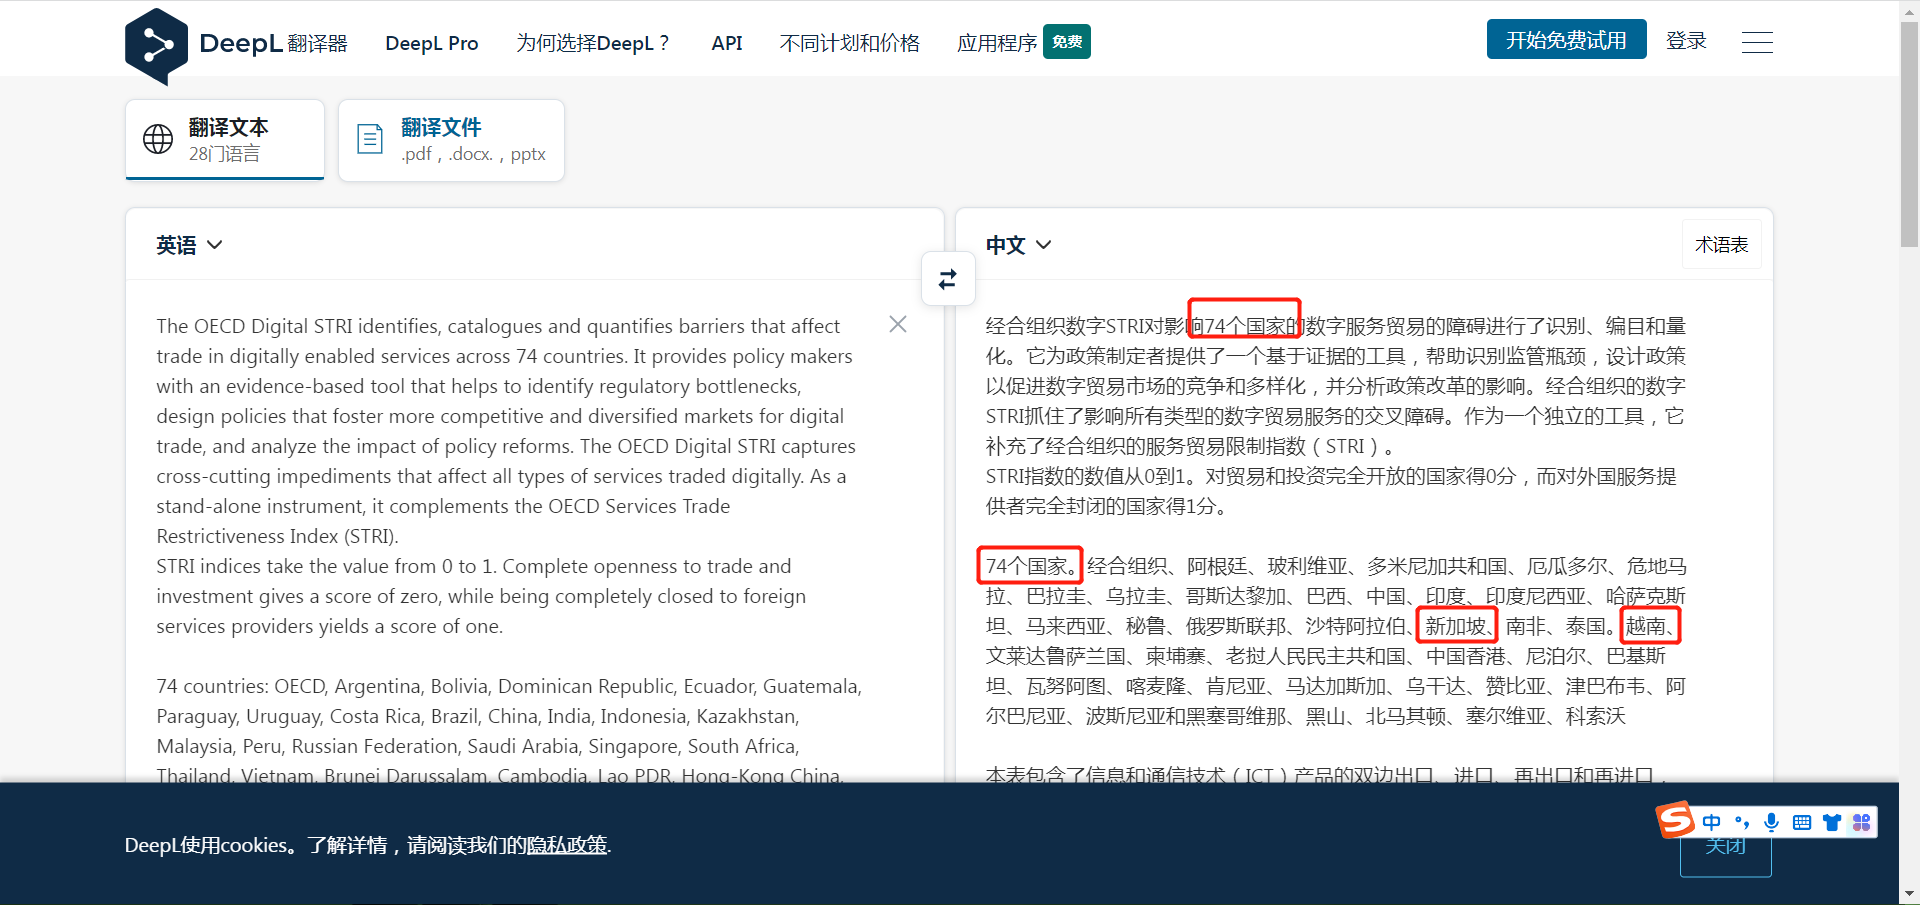Open the 为何选择DeepL？ menu item
Screen dimensions: 1920x905
[593, 43]
